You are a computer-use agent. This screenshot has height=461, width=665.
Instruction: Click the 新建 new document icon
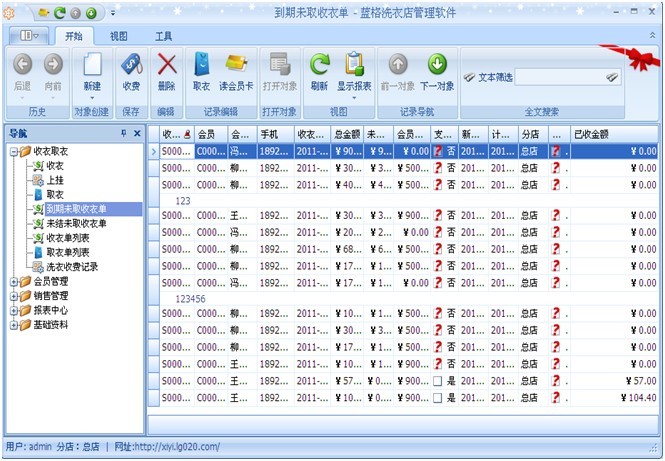click(92, 64)
